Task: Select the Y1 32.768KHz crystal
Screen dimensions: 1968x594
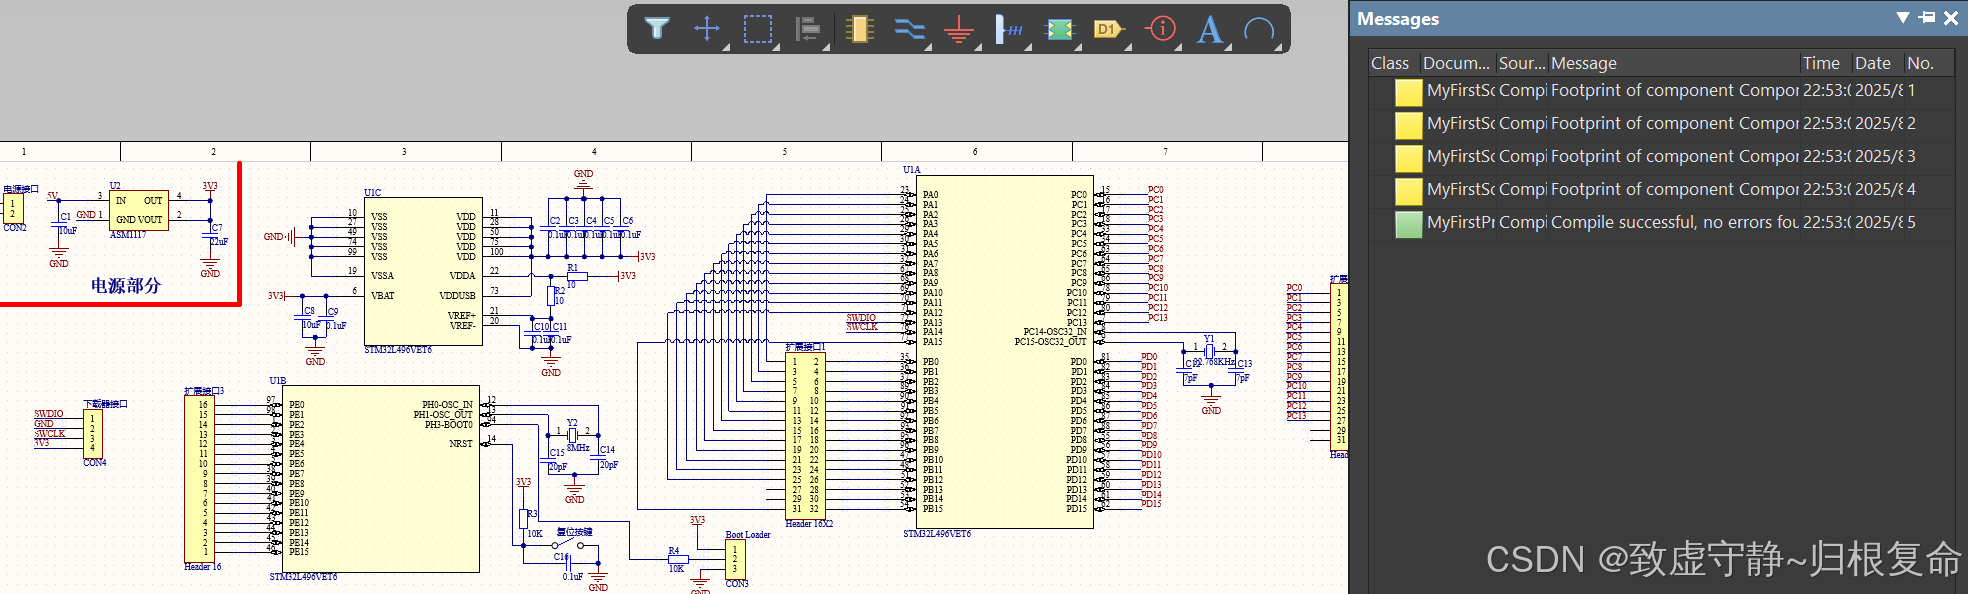Action: pyautogui.click(x=1209, y=352)
